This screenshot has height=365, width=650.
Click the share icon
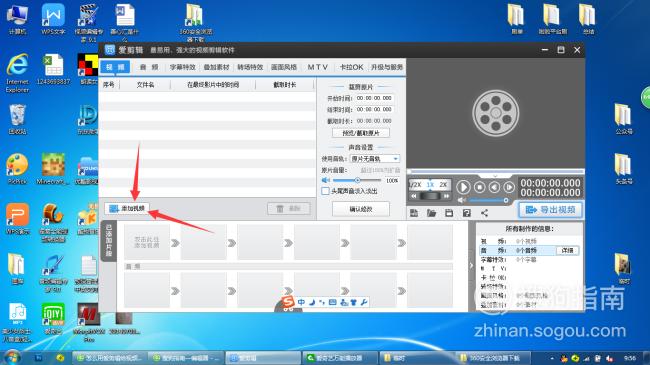(484, 213)
